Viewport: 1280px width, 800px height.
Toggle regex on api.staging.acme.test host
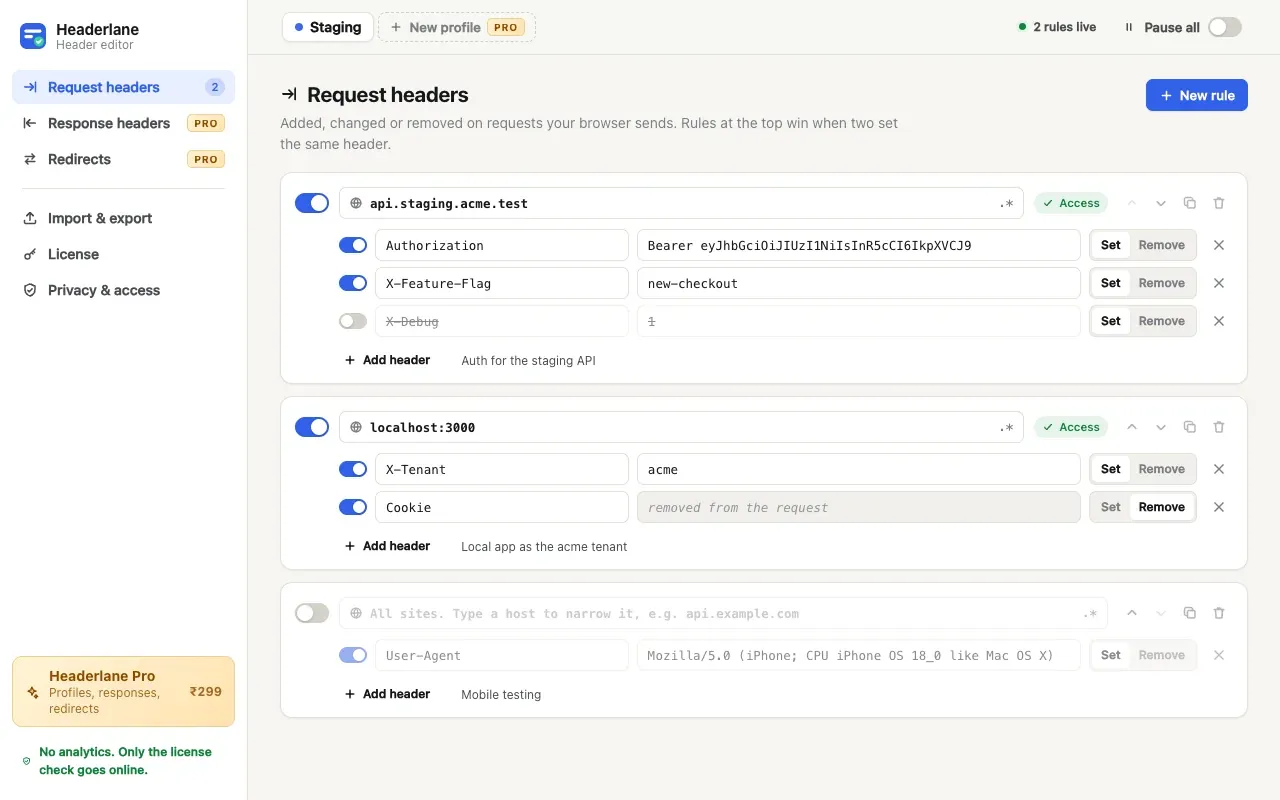(1006, 203)
